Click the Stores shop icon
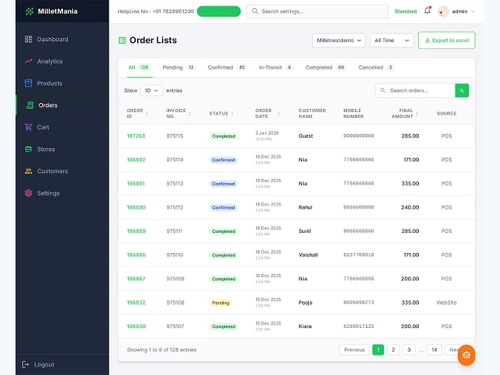The width and height of the screenshot is (500, 375). coord(28,149)
